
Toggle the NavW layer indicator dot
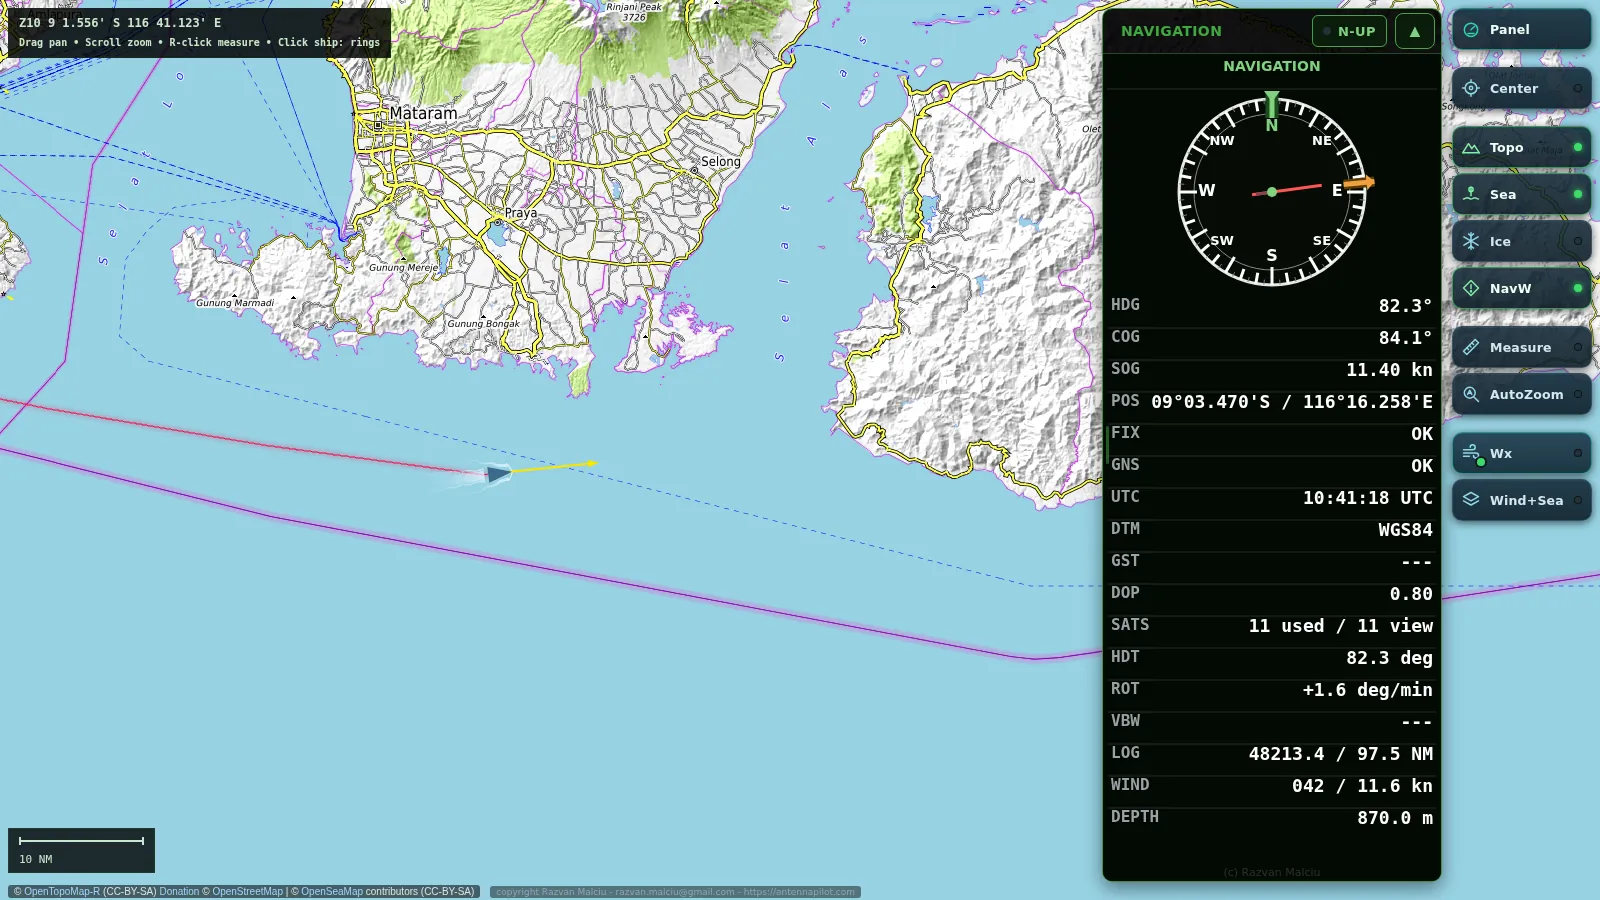click(x=1578, y=288)
